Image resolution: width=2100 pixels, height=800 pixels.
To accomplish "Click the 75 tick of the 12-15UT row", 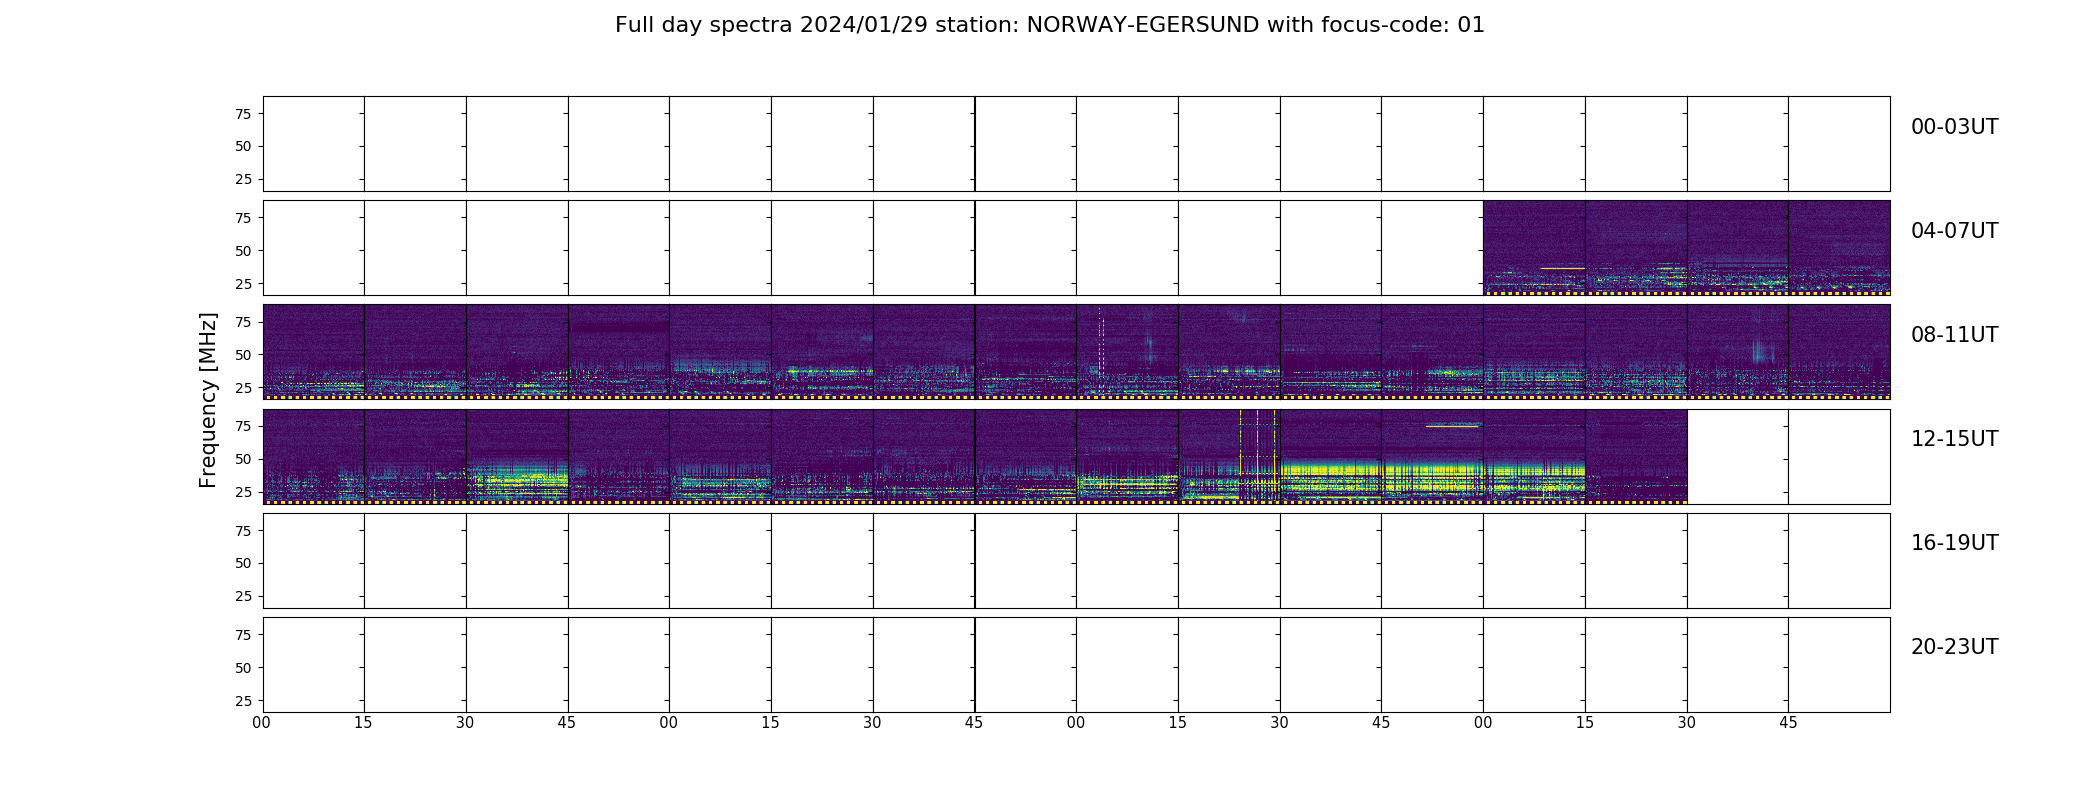I will click(243, 426).
